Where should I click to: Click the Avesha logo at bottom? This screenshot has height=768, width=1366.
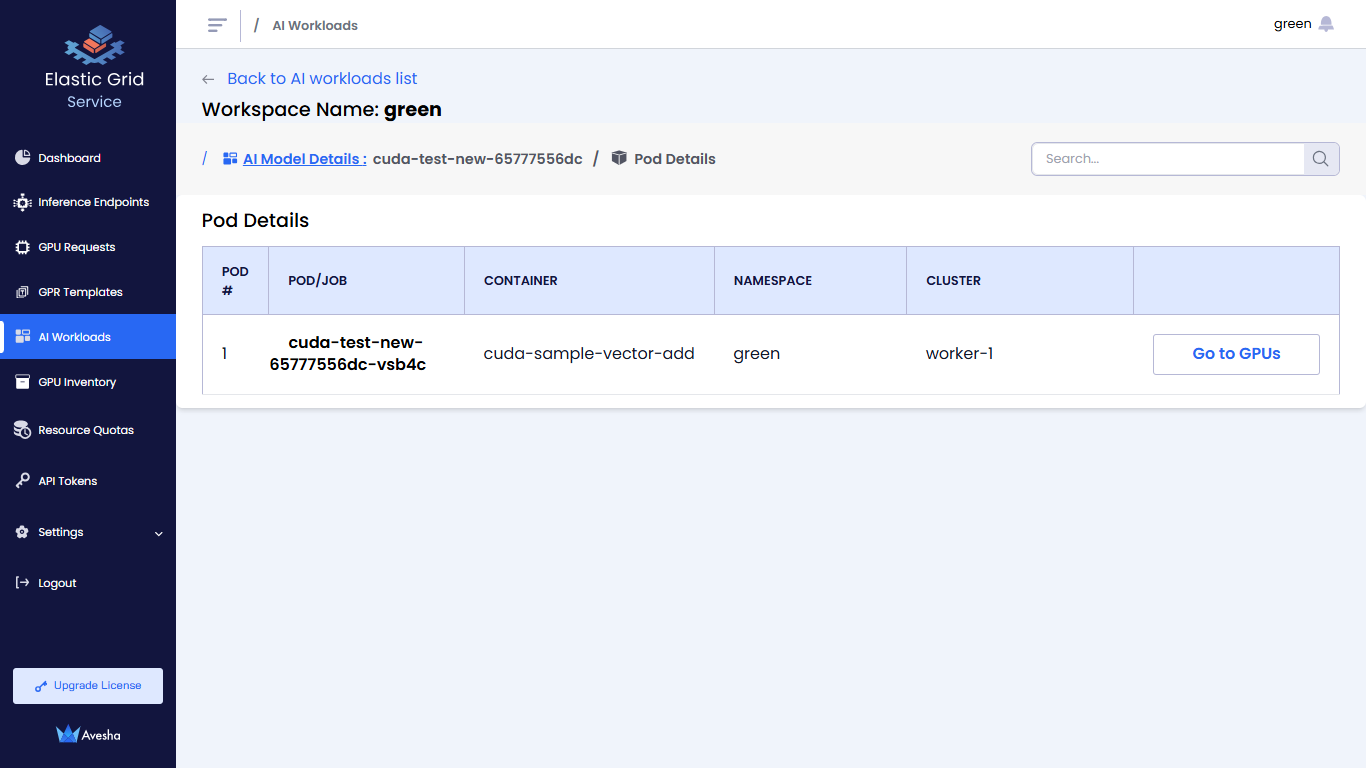(88, 735)
